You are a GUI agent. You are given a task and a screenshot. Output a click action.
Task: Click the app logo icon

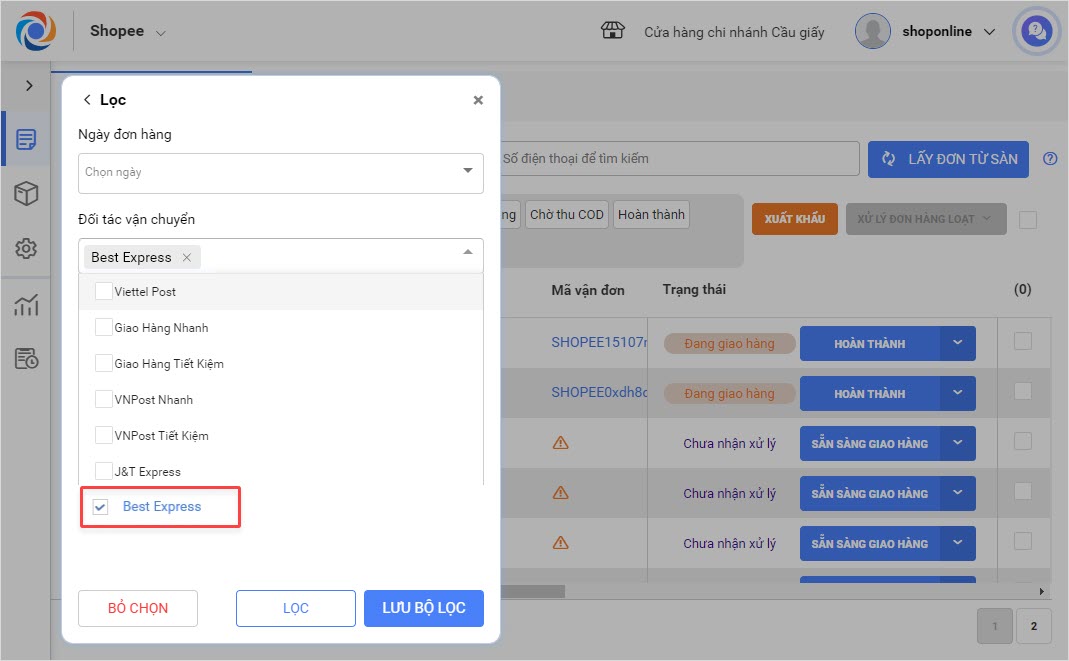coord(35,31)
